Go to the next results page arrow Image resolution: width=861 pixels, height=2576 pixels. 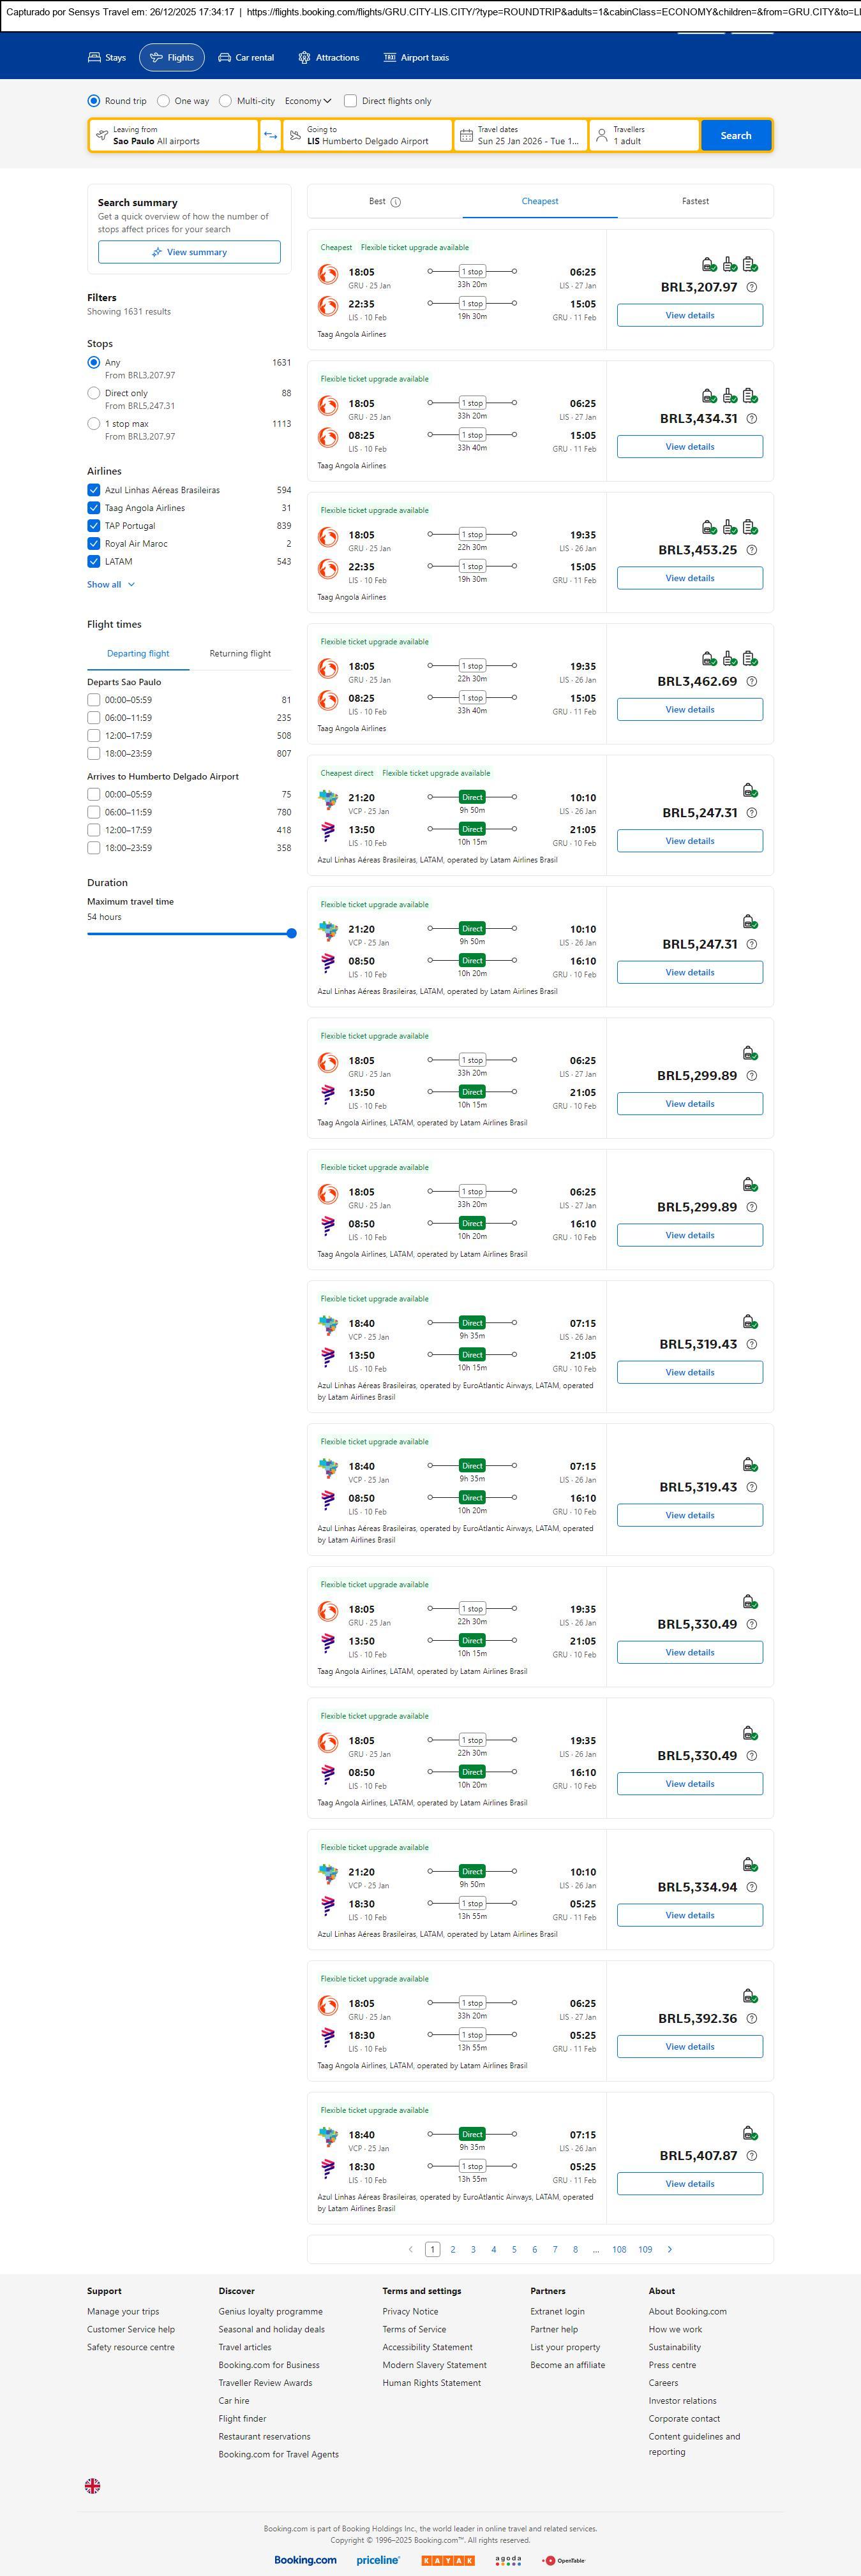pyautogui.click(x=670, y=2249)
